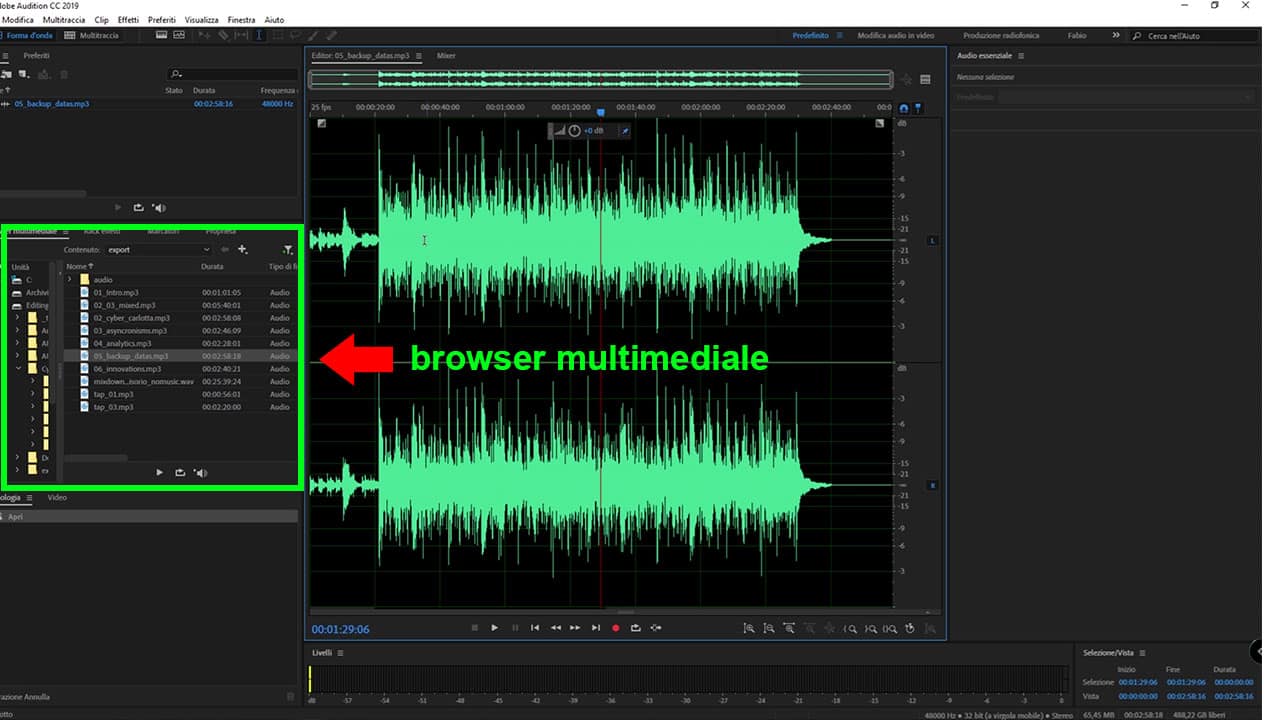Viewport: 1280px width, 720px height.
Task: Switch to Multitraccia view
Action: coord(92,35)
